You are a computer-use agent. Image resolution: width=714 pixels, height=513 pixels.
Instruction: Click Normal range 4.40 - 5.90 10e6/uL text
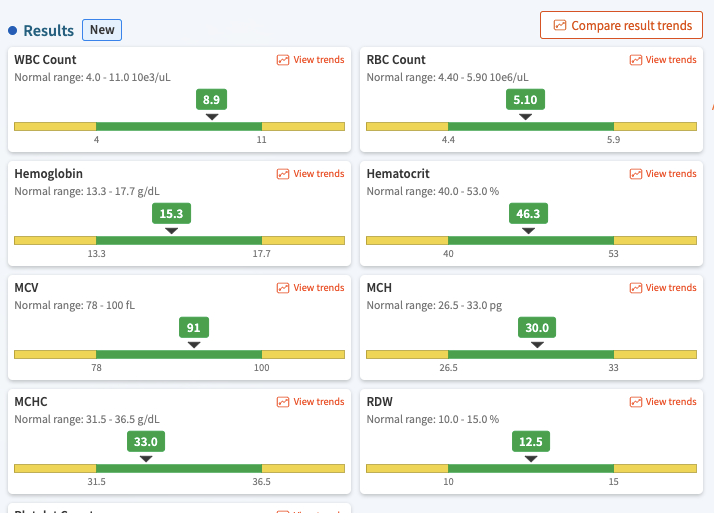click(448, 78)
